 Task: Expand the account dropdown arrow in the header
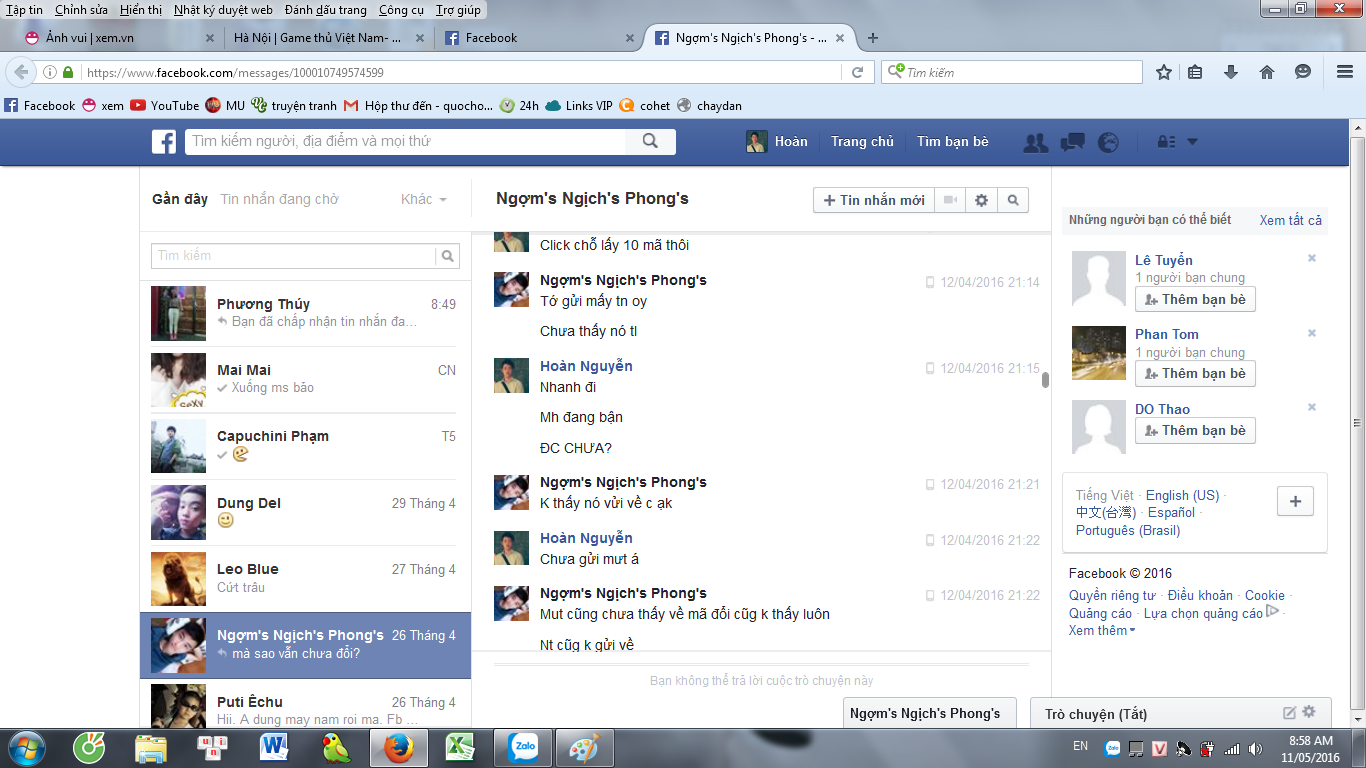pyautogui.click(x=1192, y=142)
